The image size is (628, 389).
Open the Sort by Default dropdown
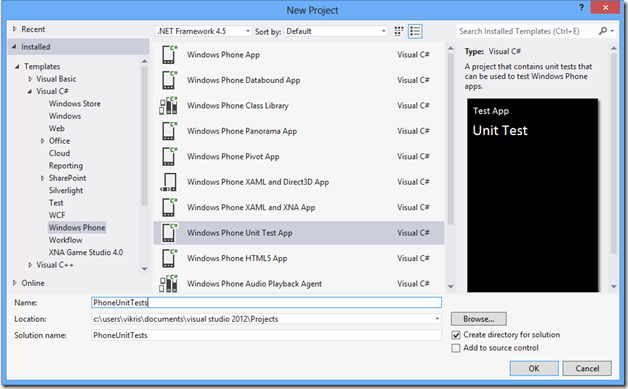click(x=336, y=31)
